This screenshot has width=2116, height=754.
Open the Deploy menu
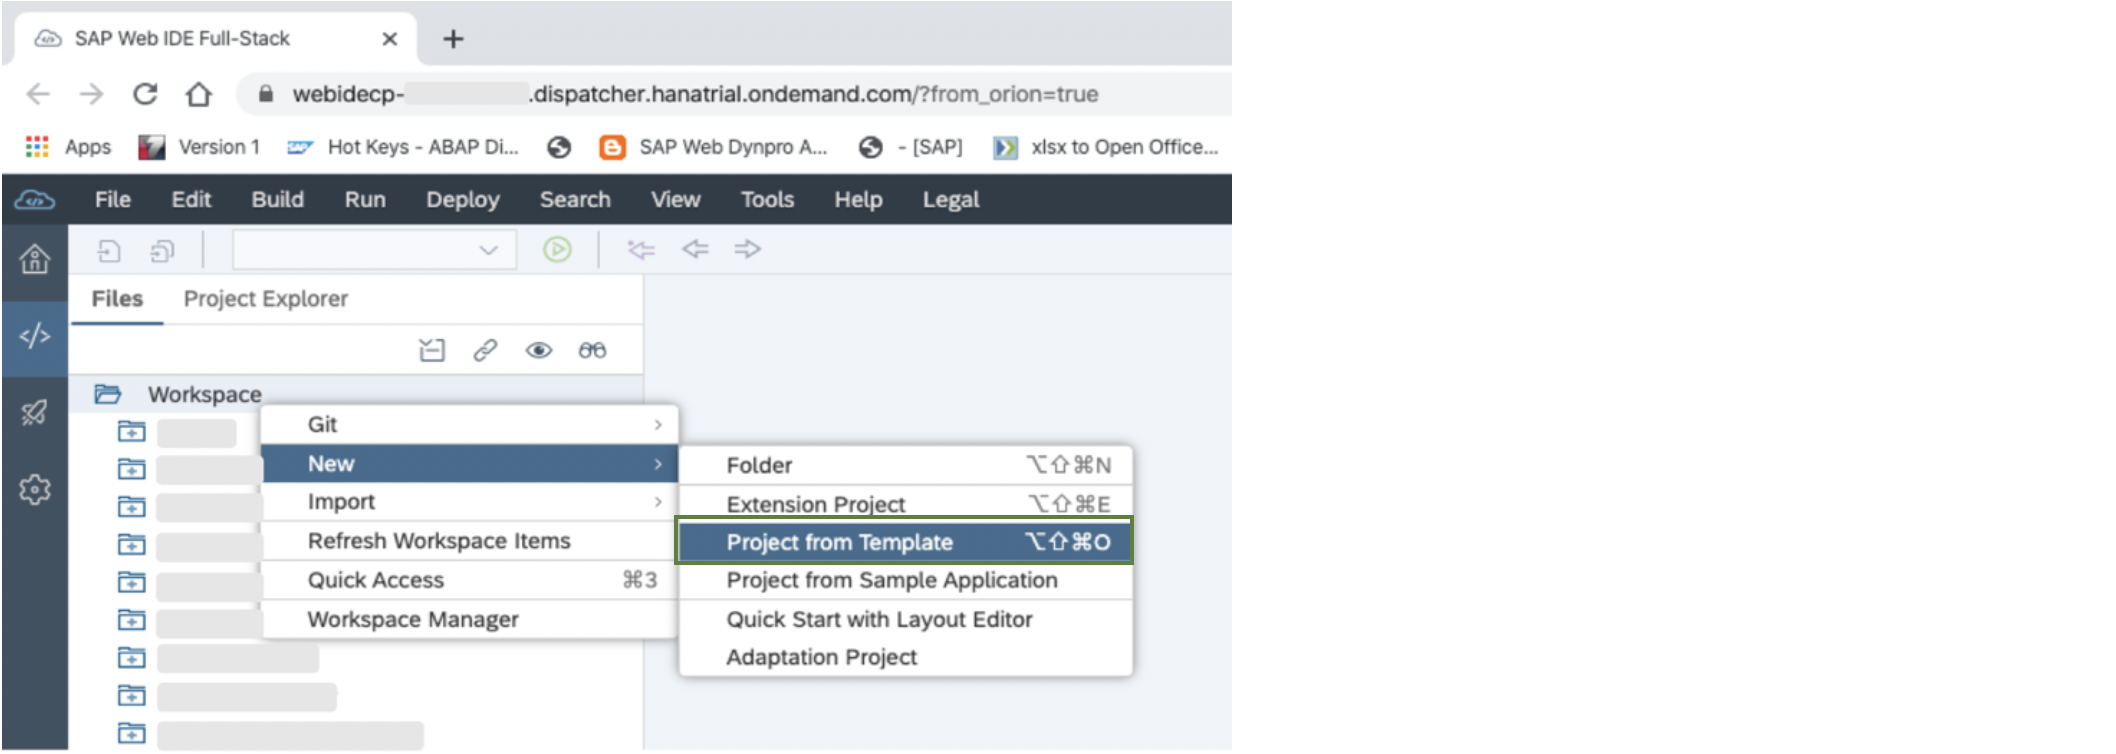(463, 200)
